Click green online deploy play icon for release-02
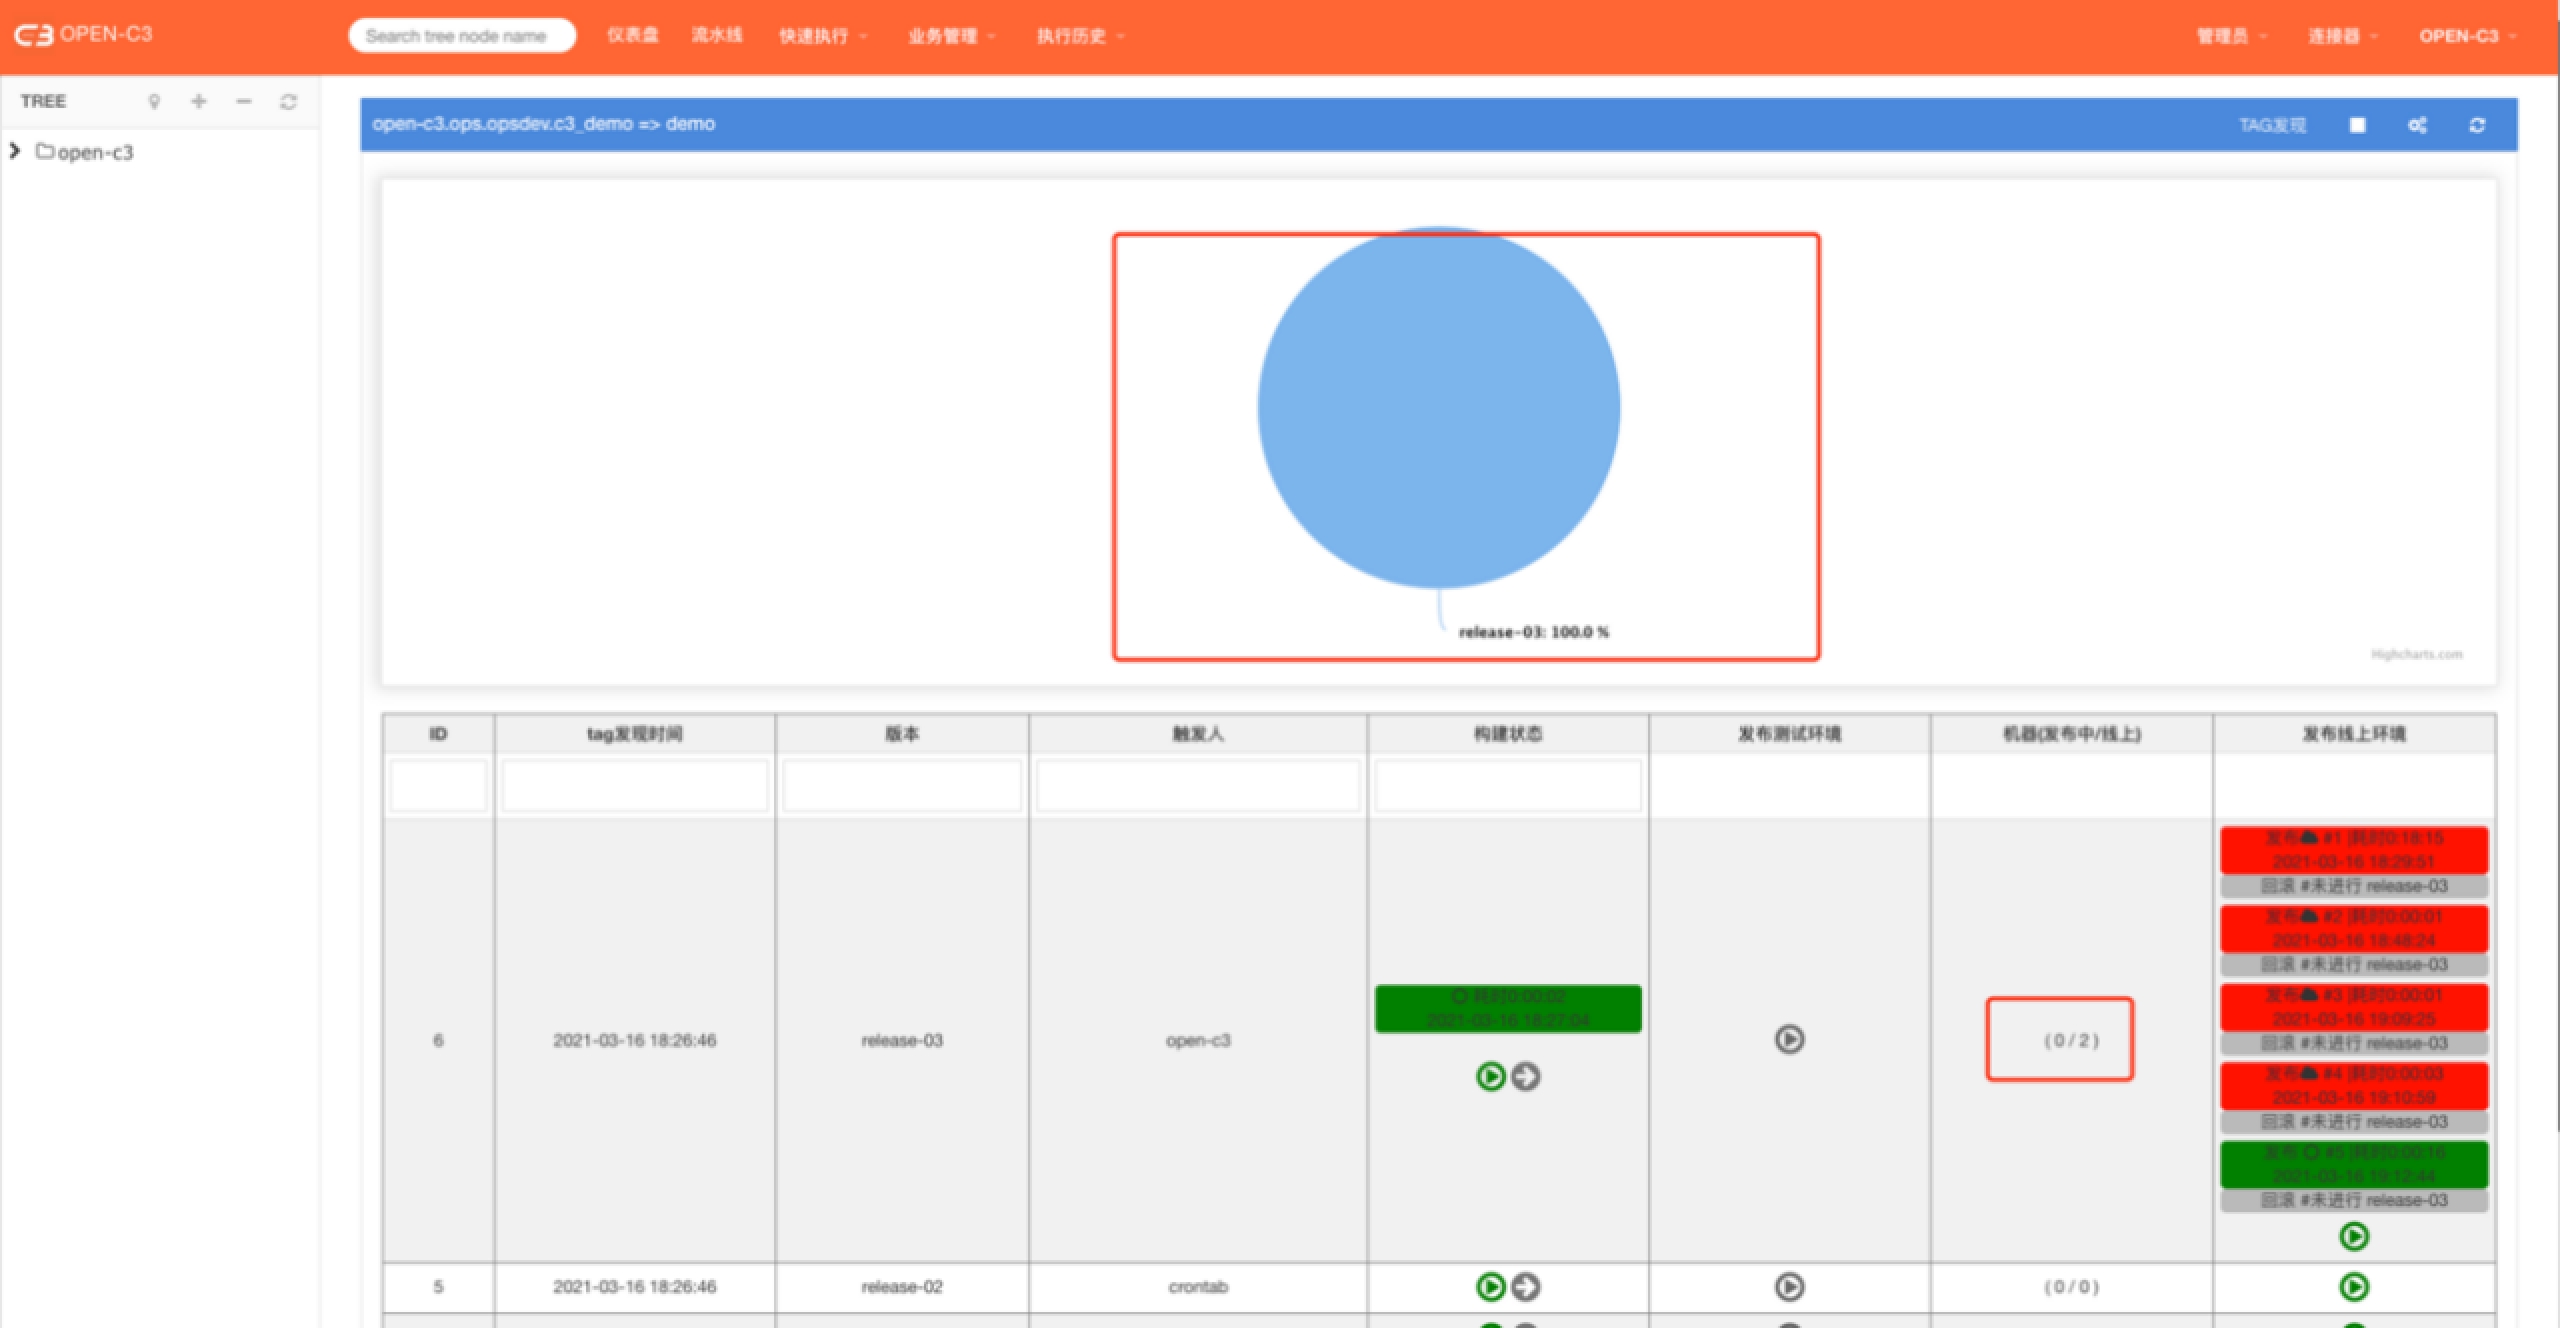 (x=2354, y=1286)
